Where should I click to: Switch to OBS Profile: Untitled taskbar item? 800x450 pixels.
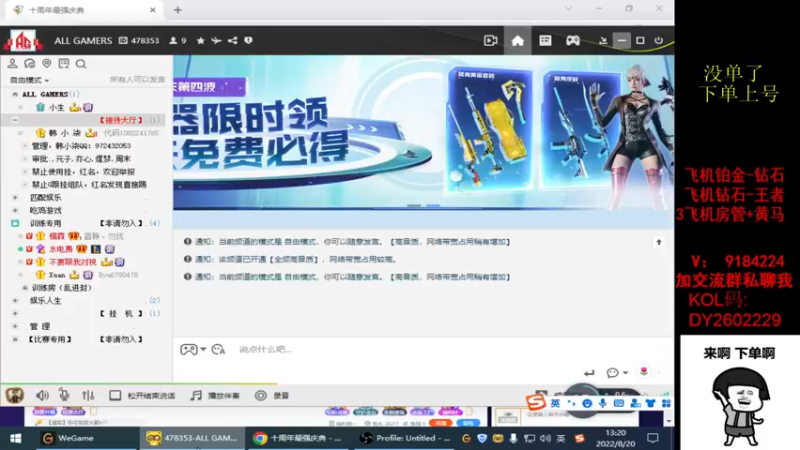[x=405, y=438]
